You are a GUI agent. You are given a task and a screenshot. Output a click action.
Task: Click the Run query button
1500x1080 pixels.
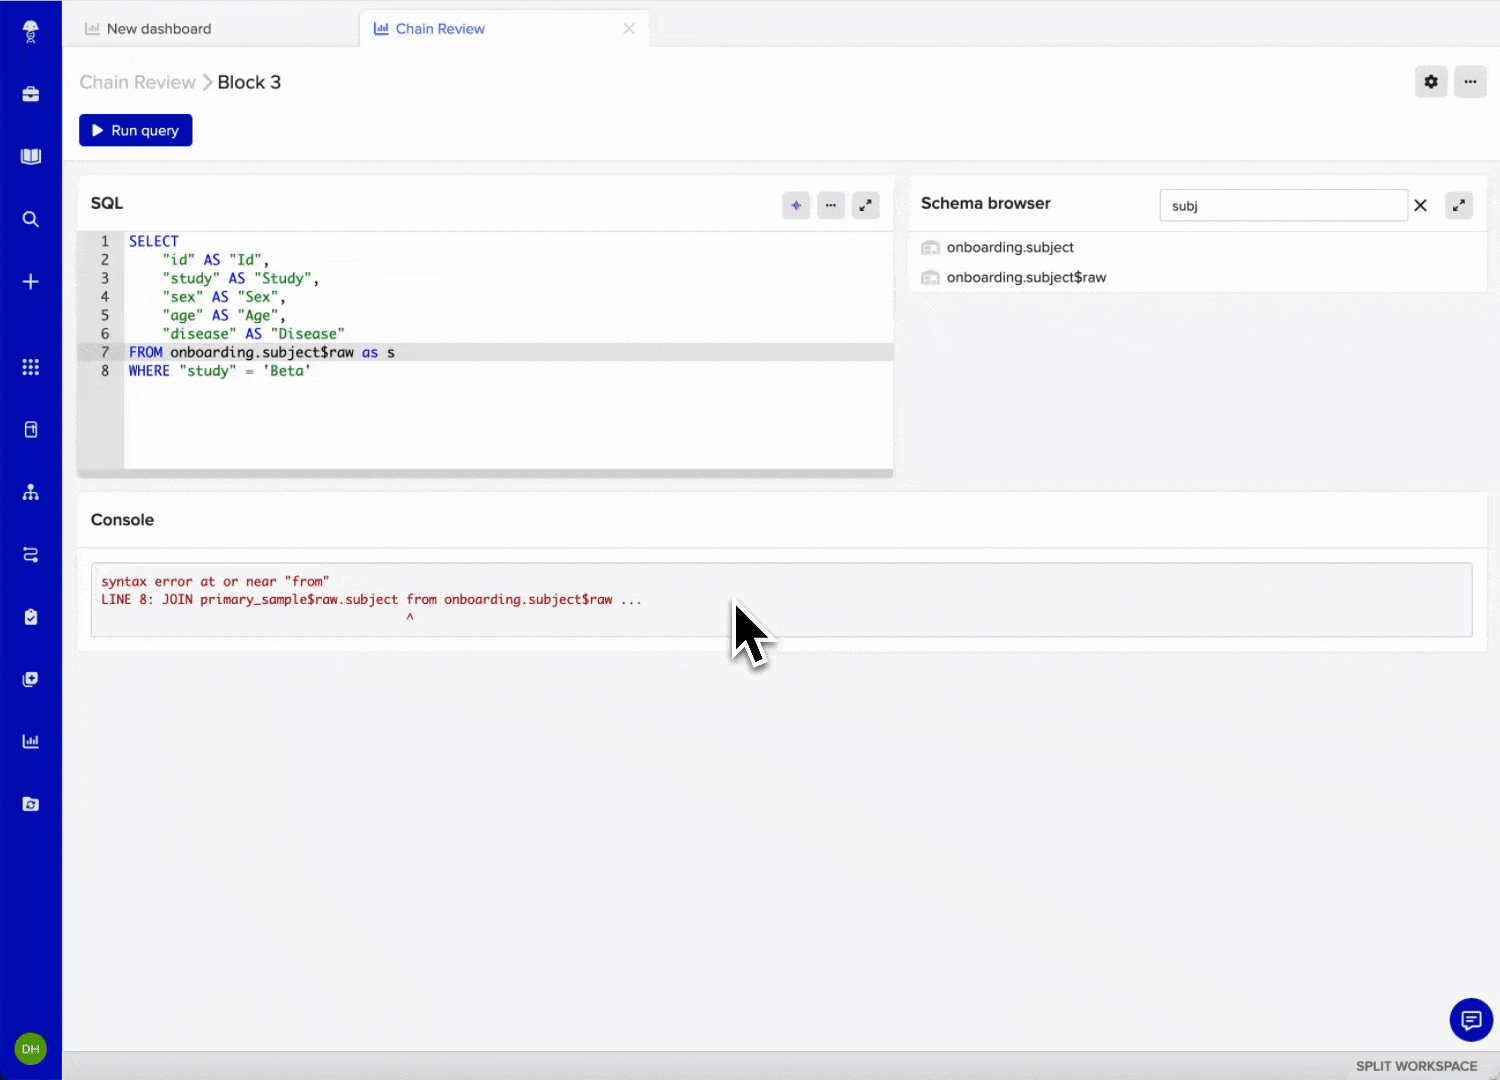pyautogui.click(x=136, y=130)
